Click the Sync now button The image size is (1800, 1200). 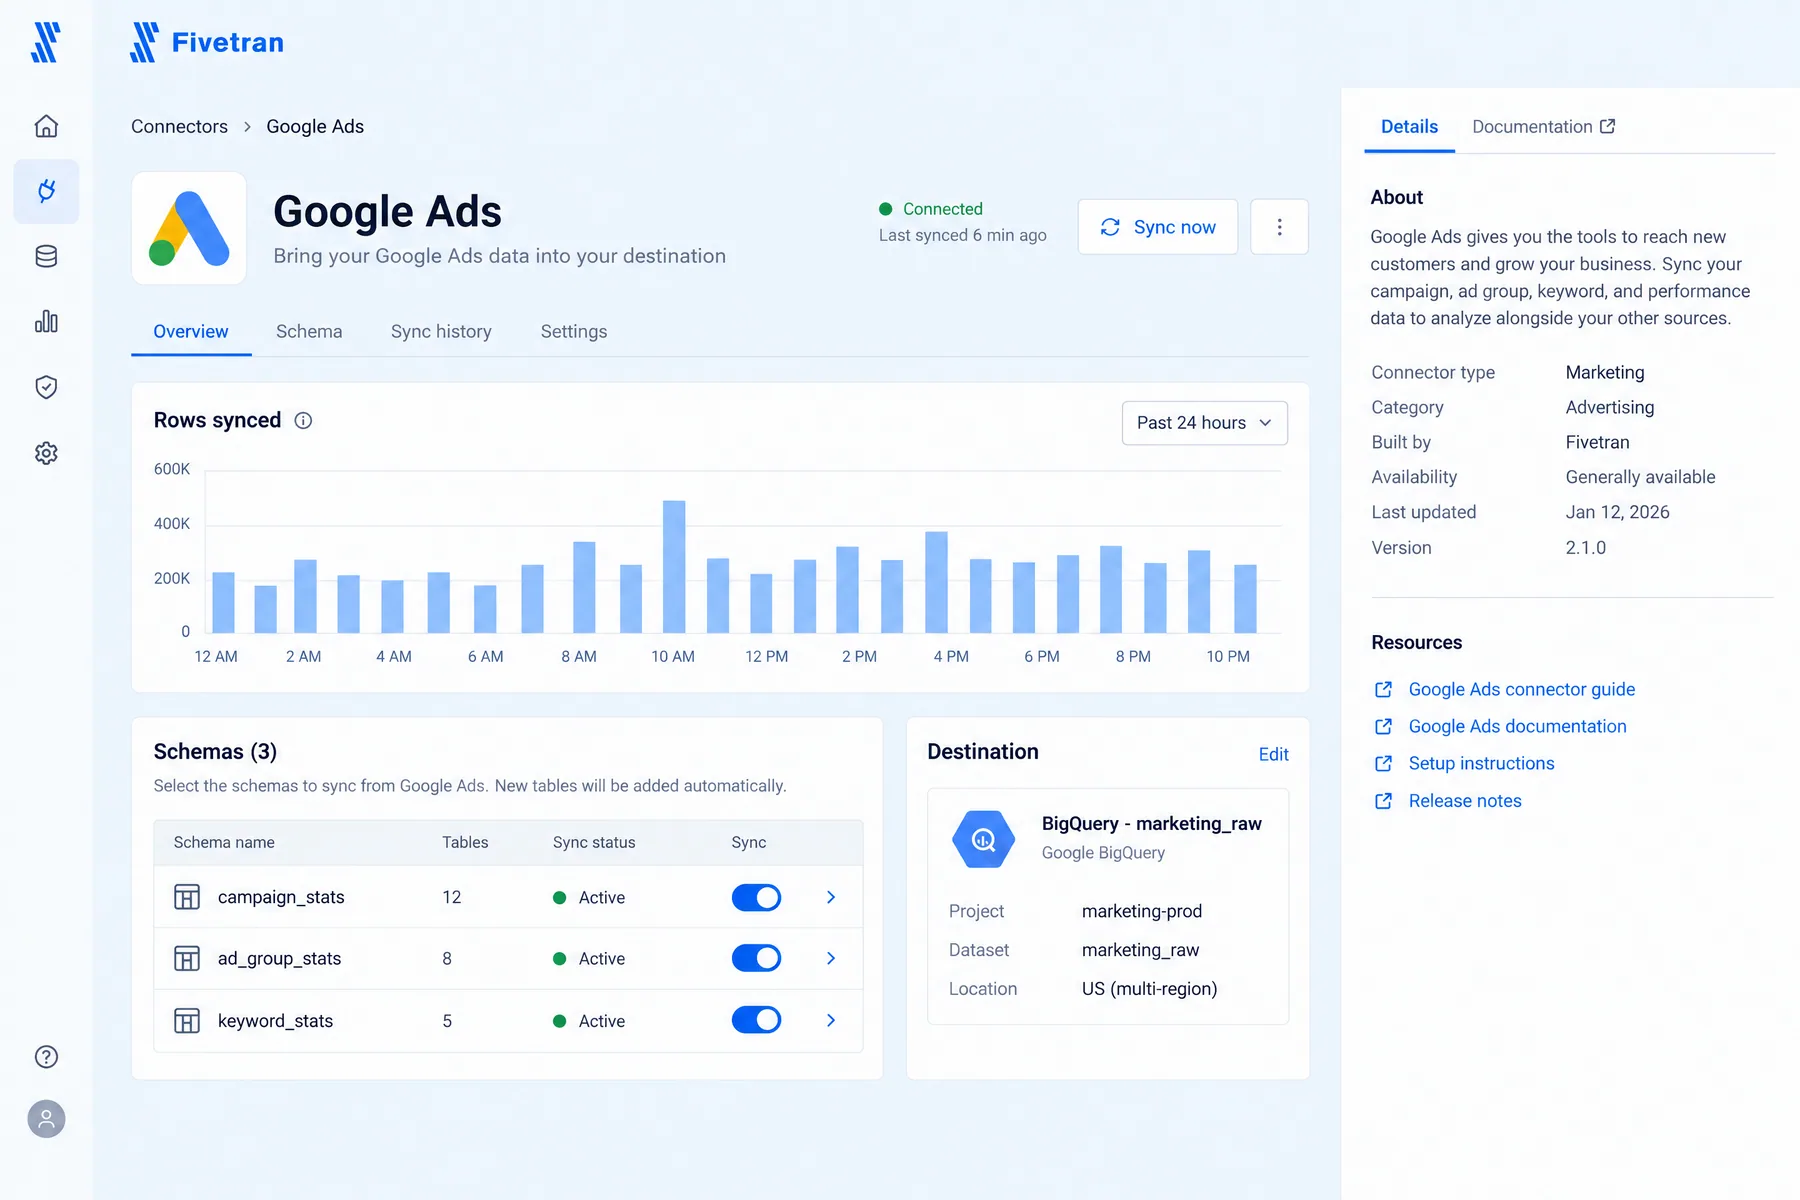pyautogui.click(x=1158, y=227)
